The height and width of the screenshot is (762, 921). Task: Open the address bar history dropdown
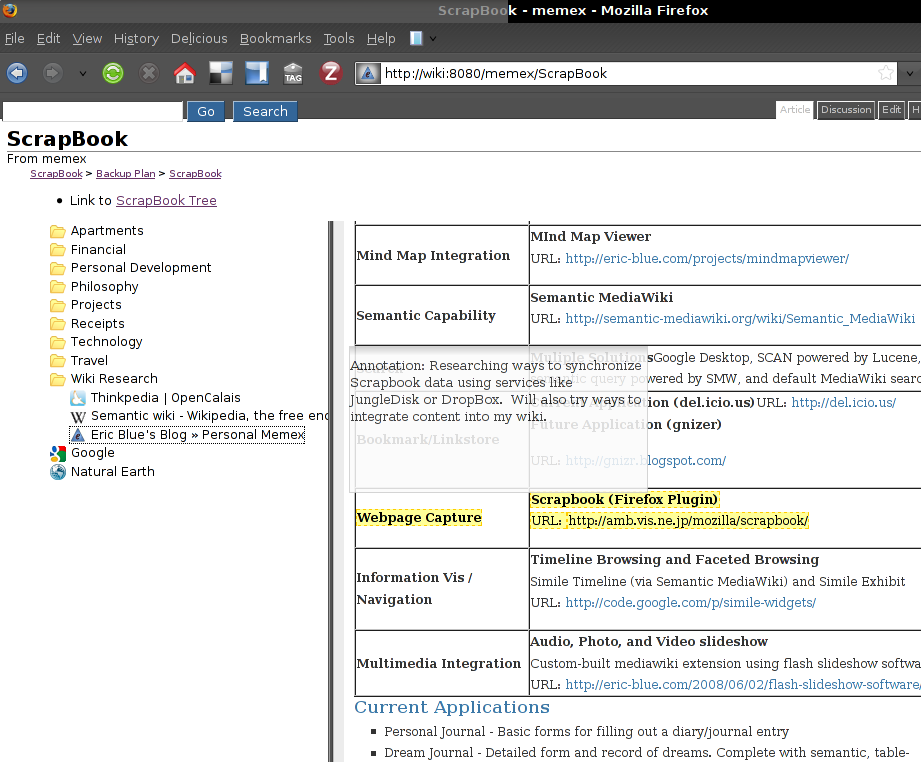coord(910,73)
